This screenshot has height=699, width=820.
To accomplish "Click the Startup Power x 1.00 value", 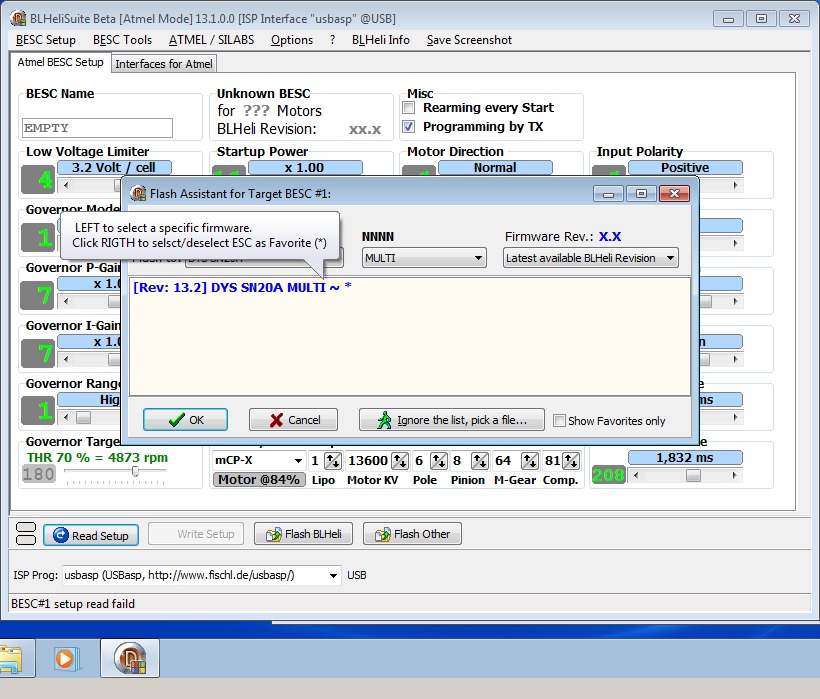I will pyautogui.click(x=305, y=167).
